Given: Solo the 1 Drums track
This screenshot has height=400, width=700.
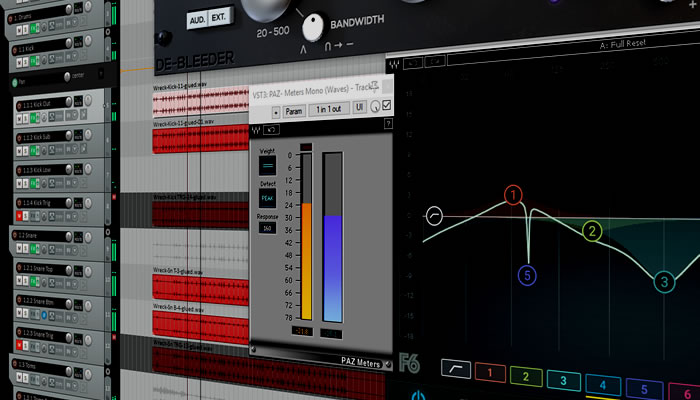Looking at the screenshot, I should point(25,30).
